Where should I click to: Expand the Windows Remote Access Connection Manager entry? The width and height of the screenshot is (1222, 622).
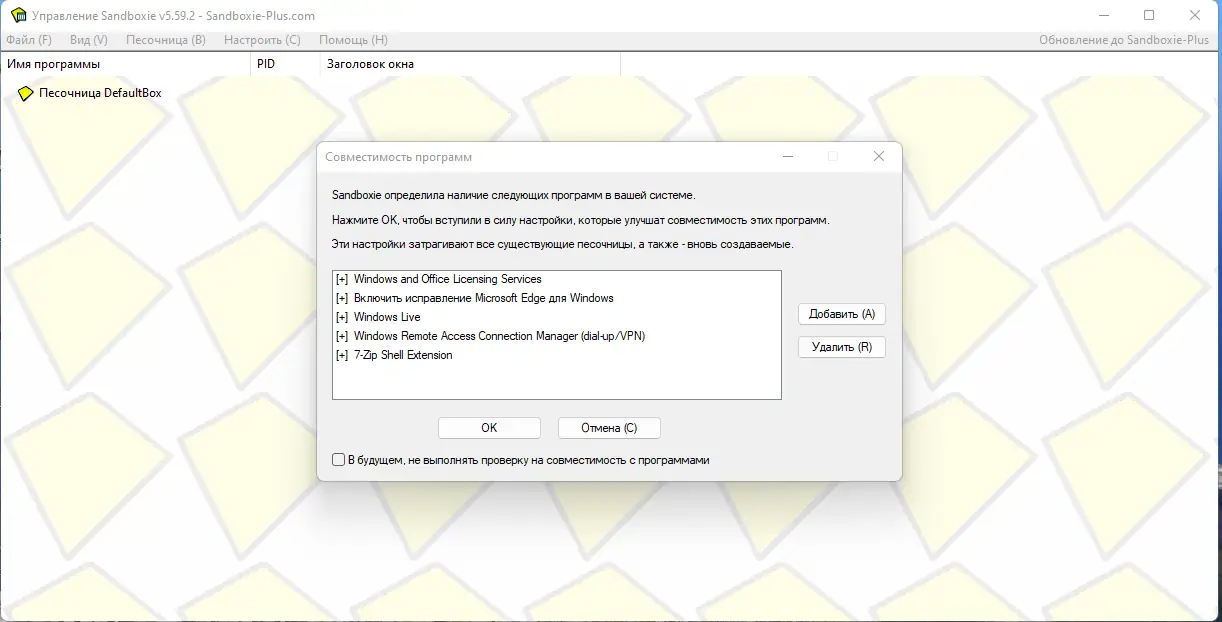pos(342,337)
